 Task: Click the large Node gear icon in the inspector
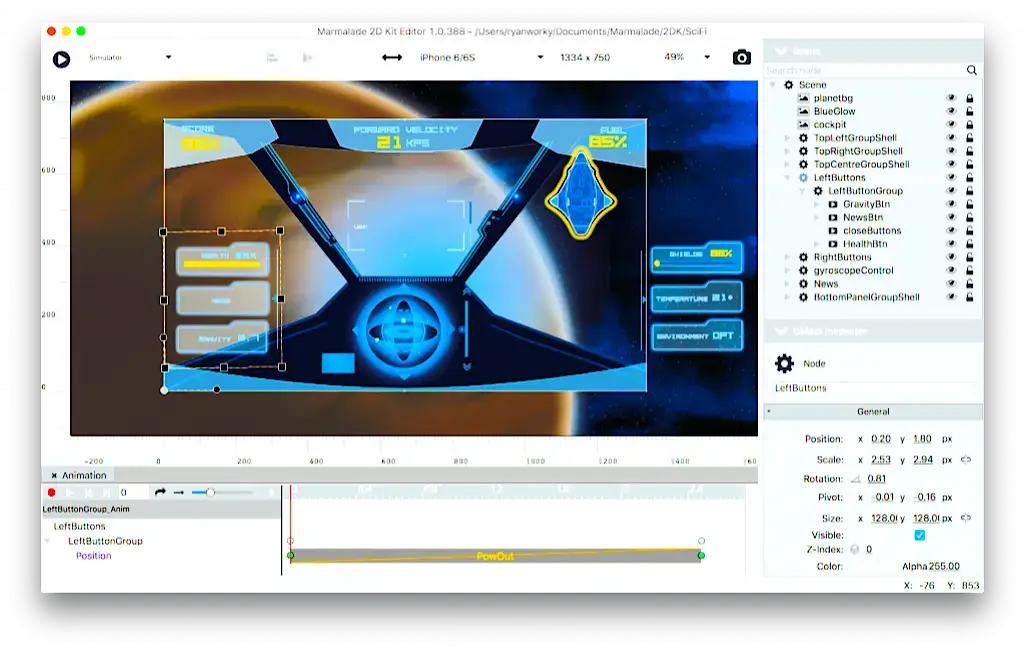click(784, 363)
